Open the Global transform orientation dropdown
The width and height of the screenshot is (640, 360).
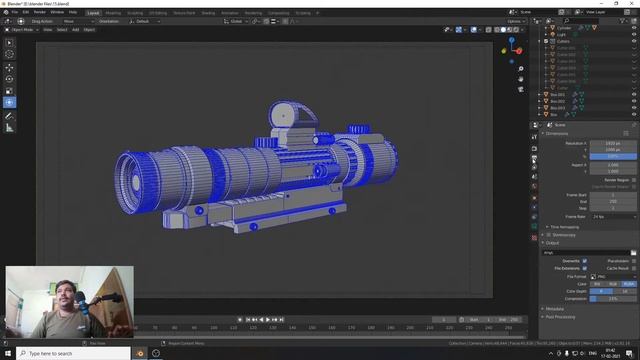point(236,21)
